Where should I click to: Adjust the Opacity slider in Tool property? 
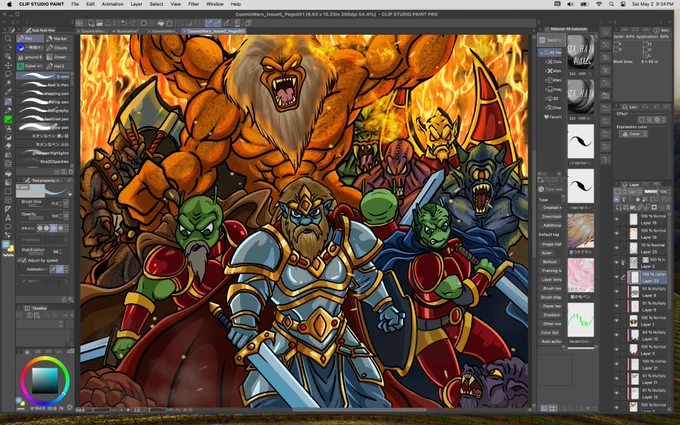(36, 218)
